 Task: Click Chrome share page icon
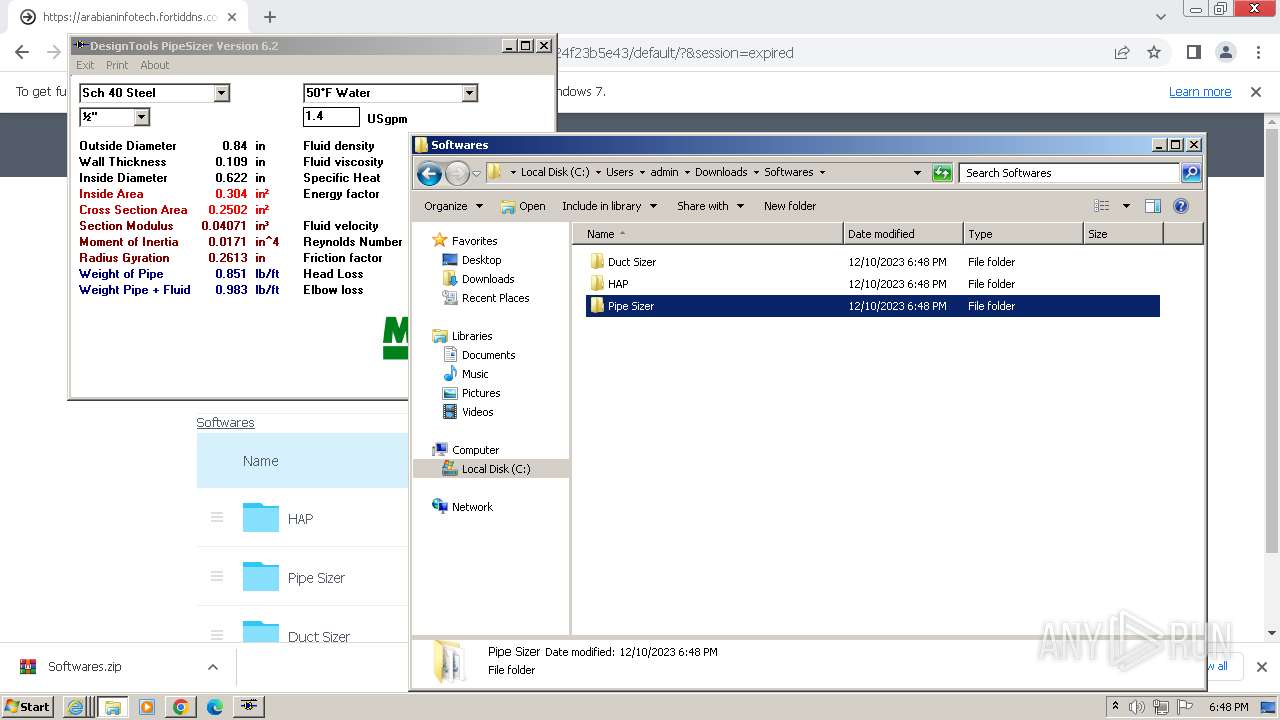pos(1122,53)
